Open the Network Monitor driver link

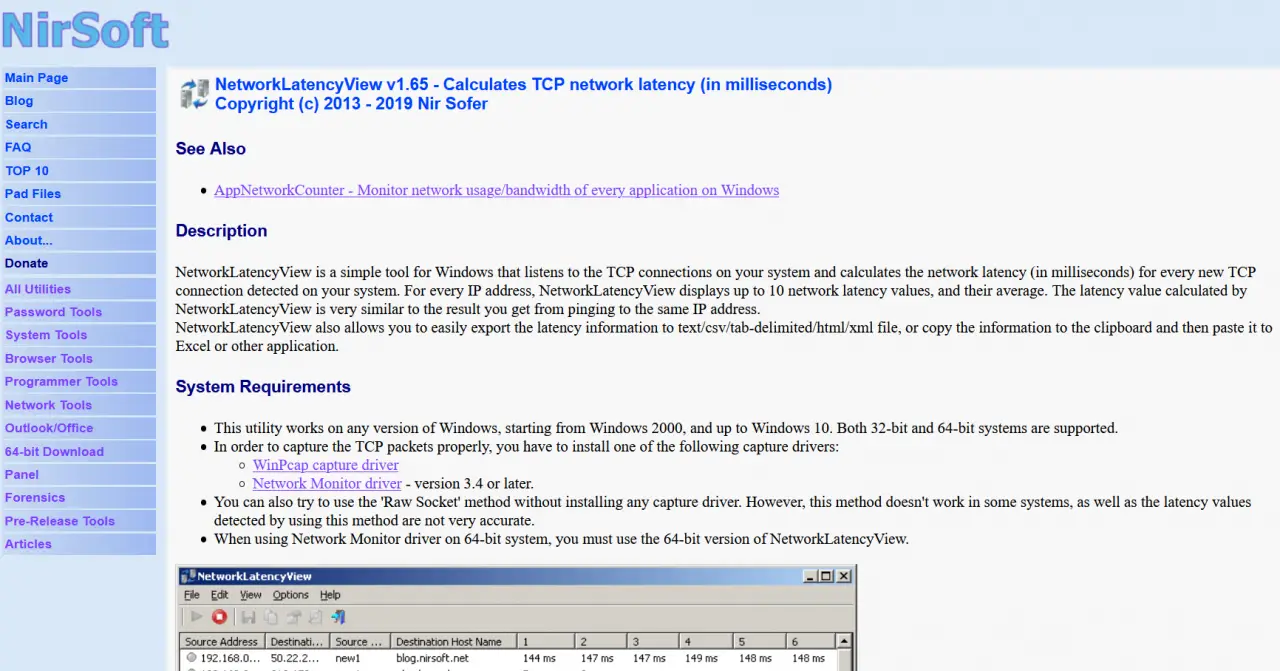click(327, 484)
